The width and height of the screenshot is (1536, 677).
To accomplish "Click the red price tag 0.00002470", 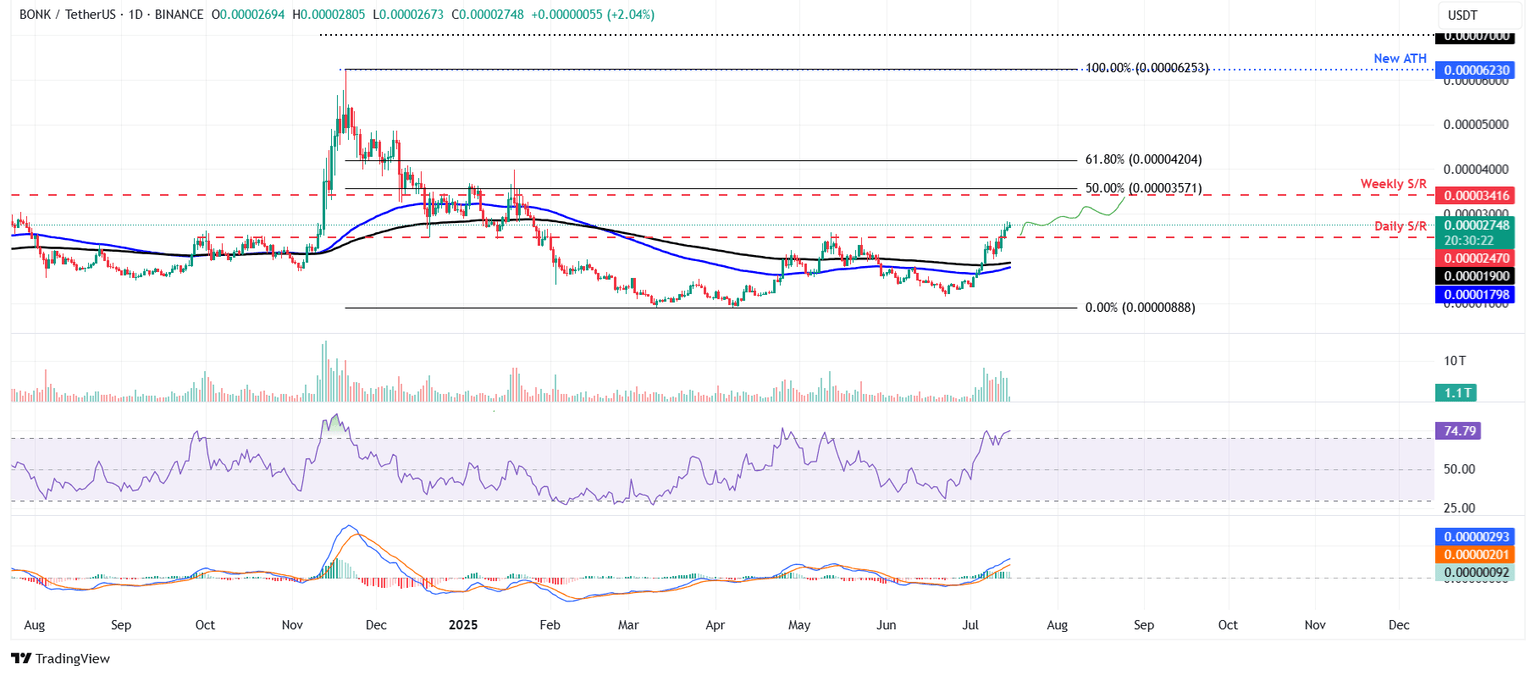I will pos(1477,258).
